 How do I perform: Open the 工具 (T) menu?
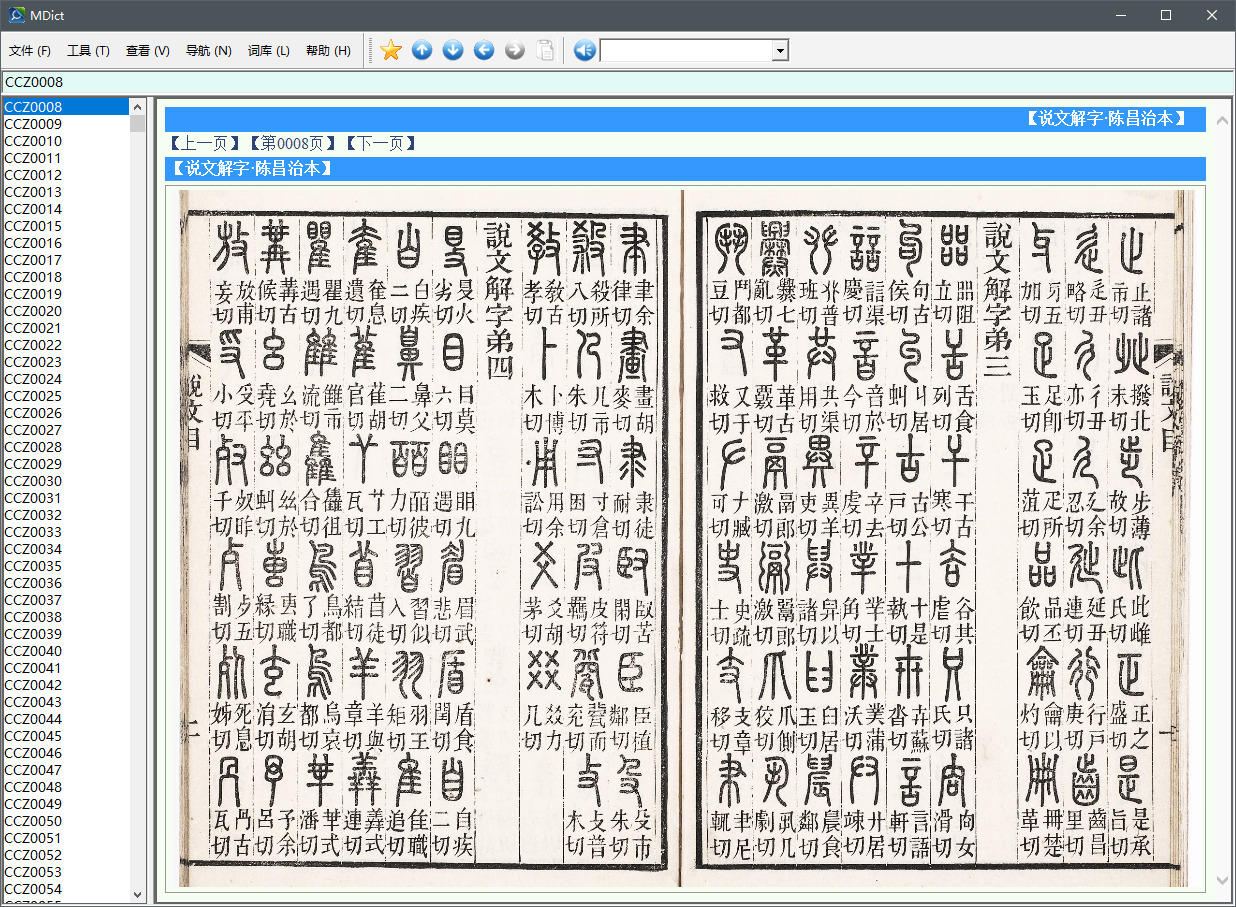tap(88, 51)
